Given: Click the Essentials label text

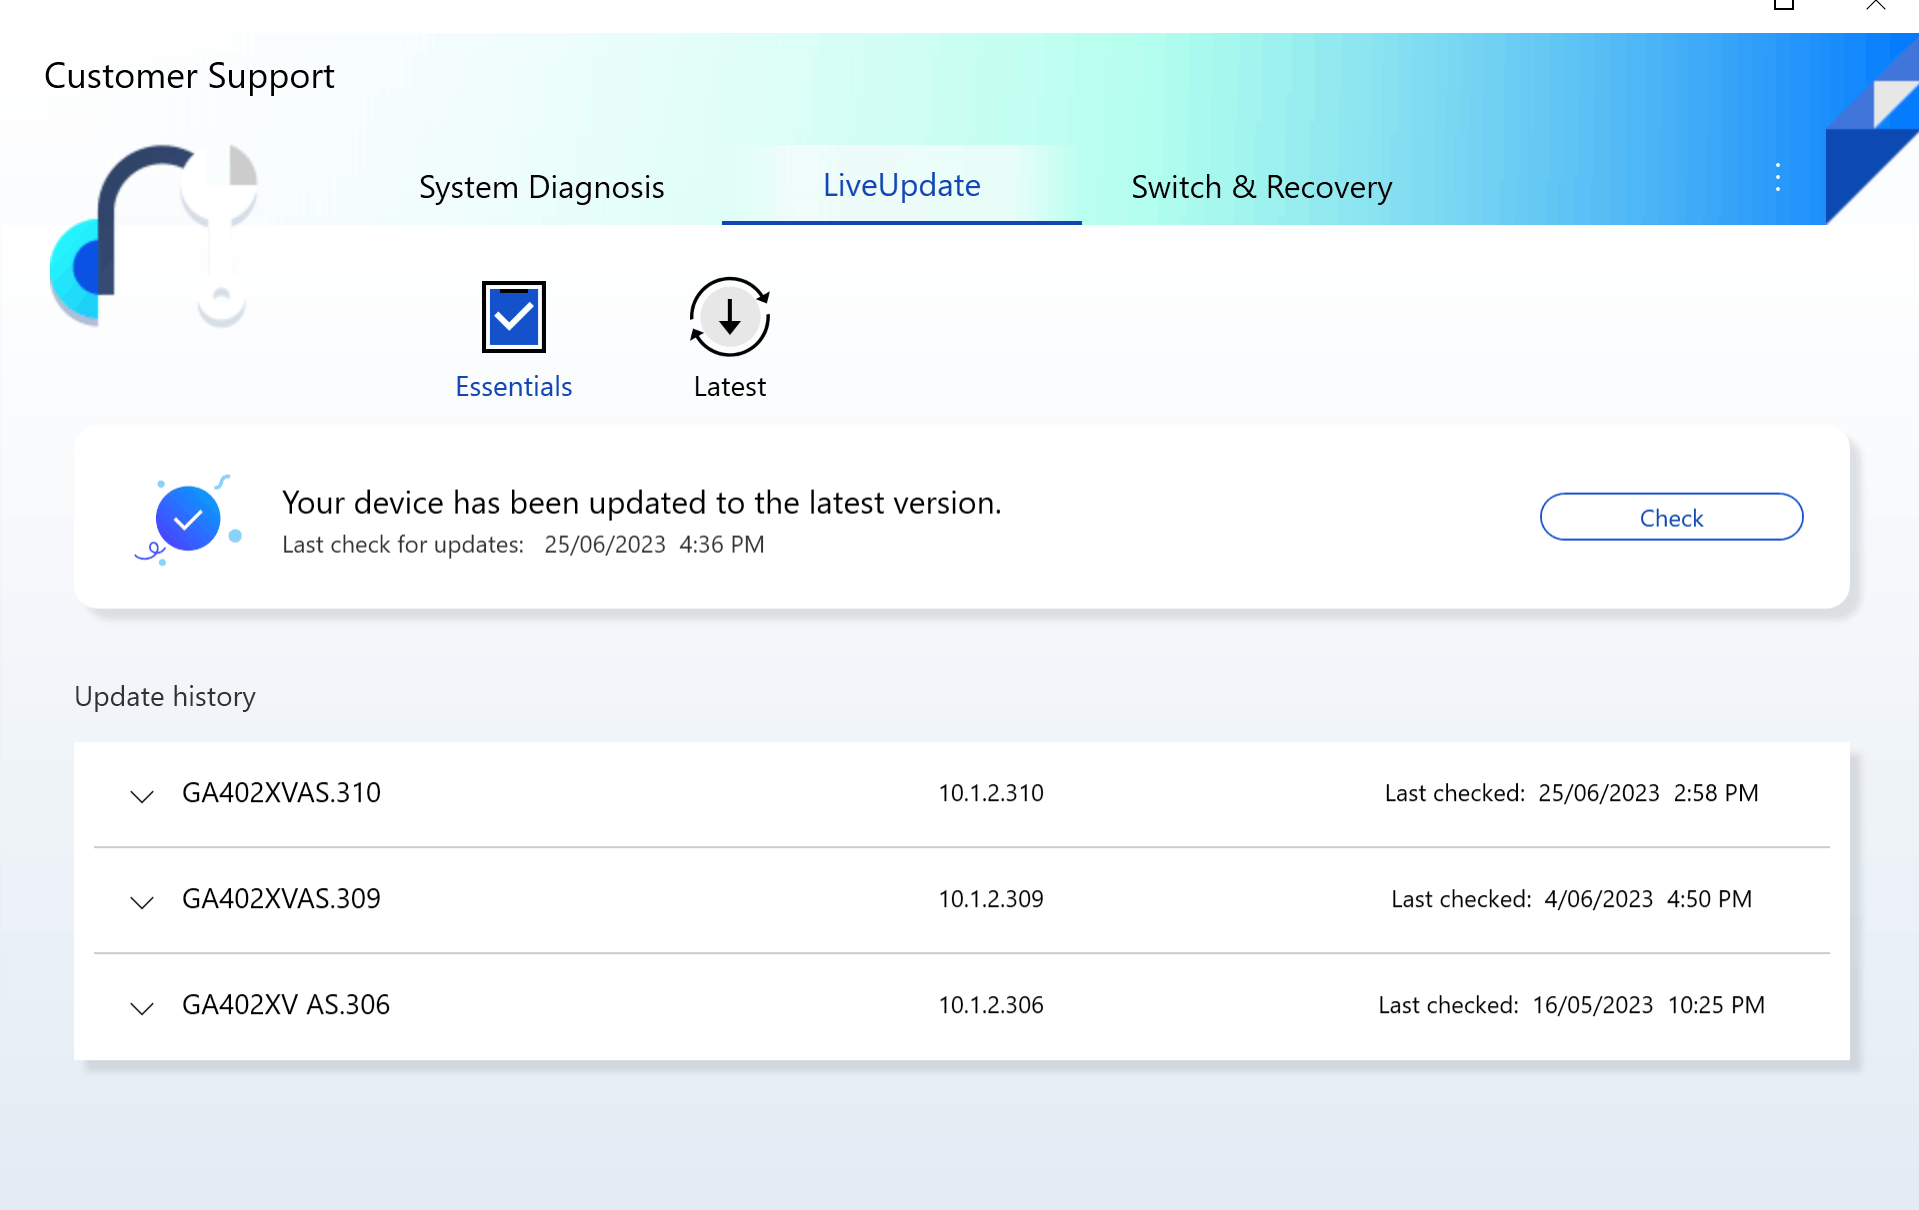Looking at the screenshot, I should coord(513,387).
